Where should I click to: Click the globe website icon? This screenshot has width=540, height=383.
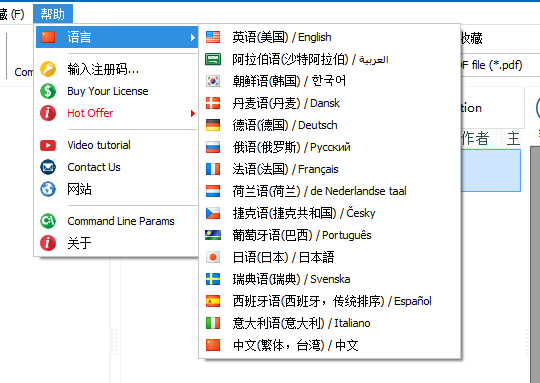pos(48,189)
